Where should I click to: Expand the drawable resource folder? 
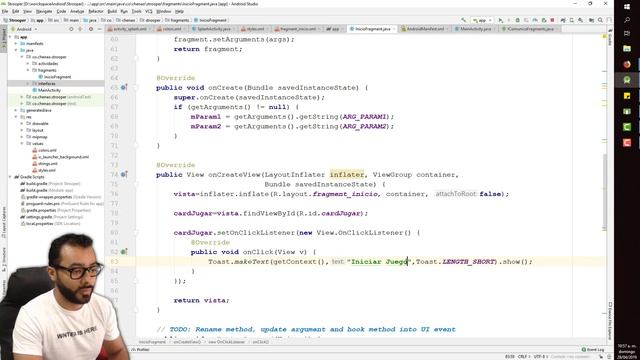22,123
